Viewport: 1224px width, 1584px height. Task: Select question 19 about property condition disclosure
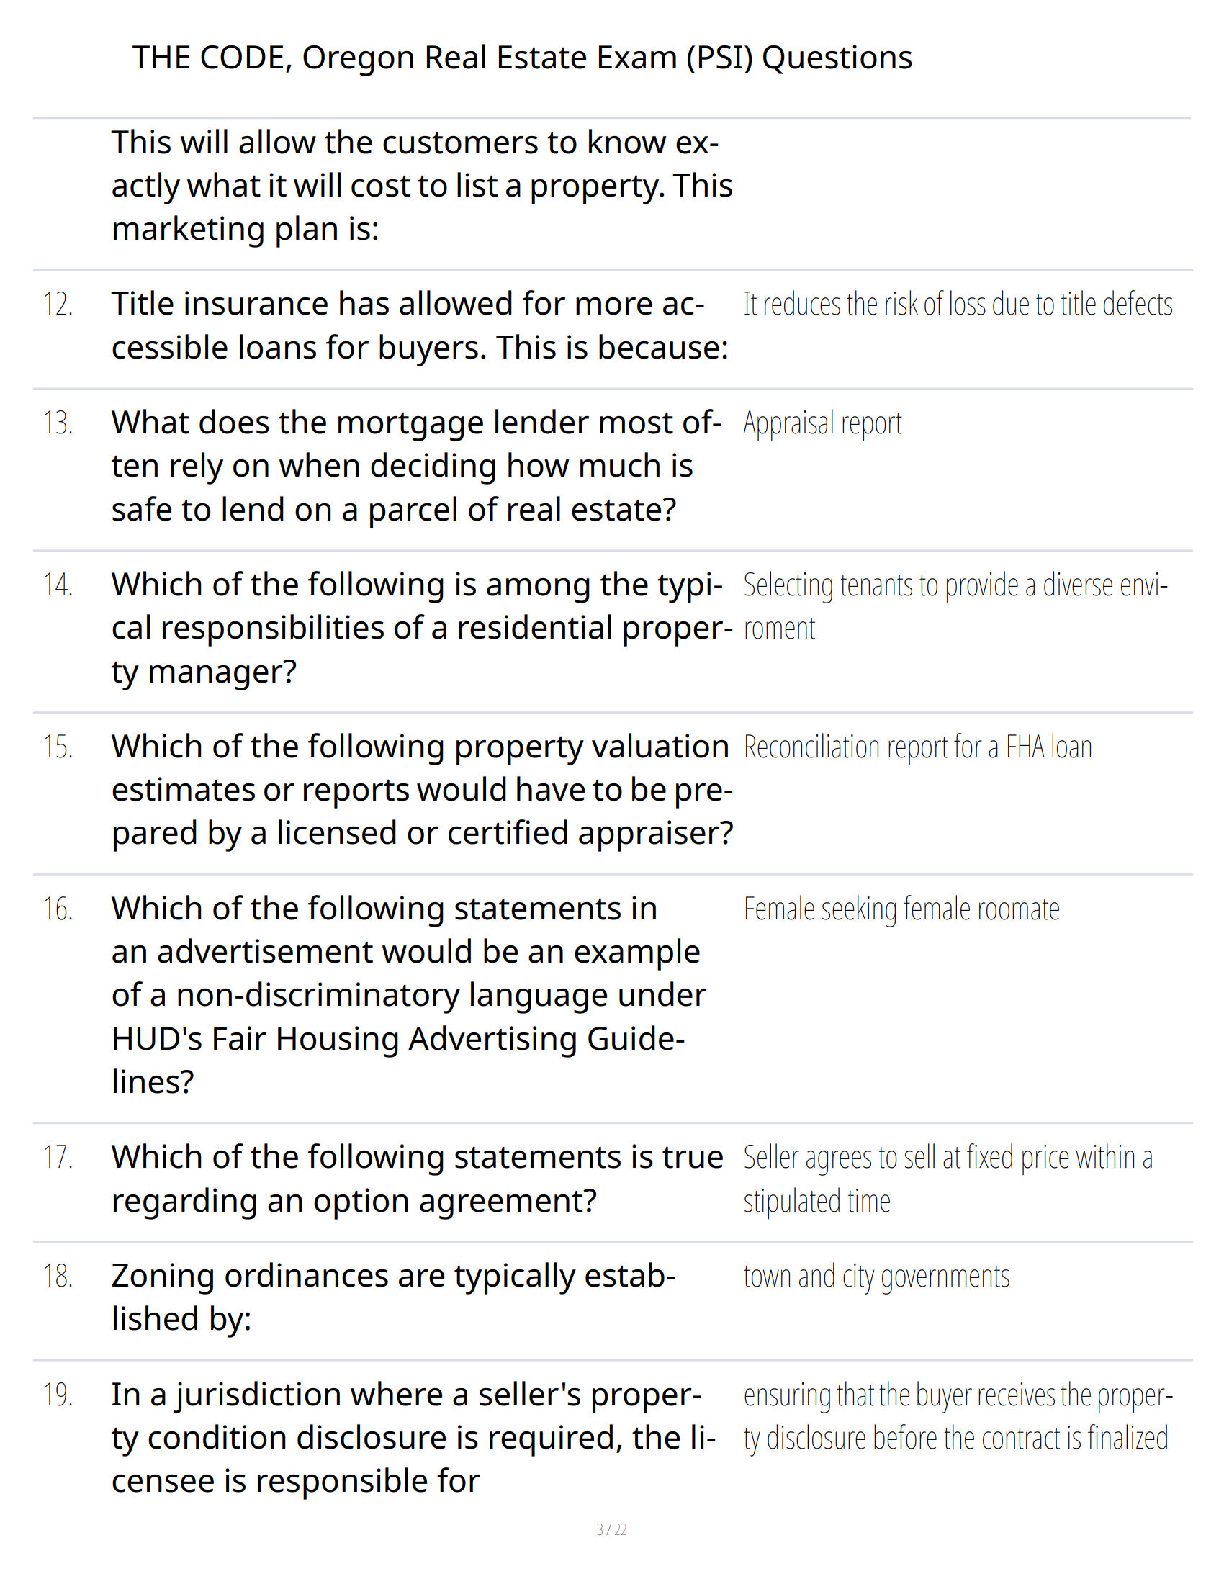coord(414,1437)
